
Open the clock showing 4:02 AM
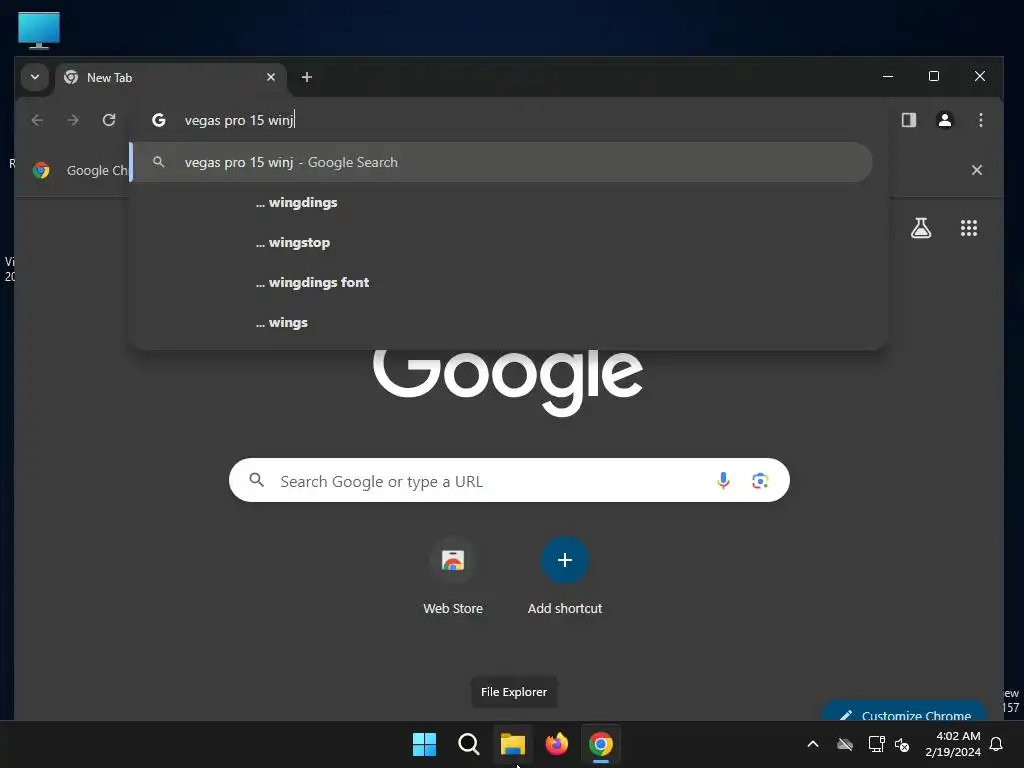953,744
